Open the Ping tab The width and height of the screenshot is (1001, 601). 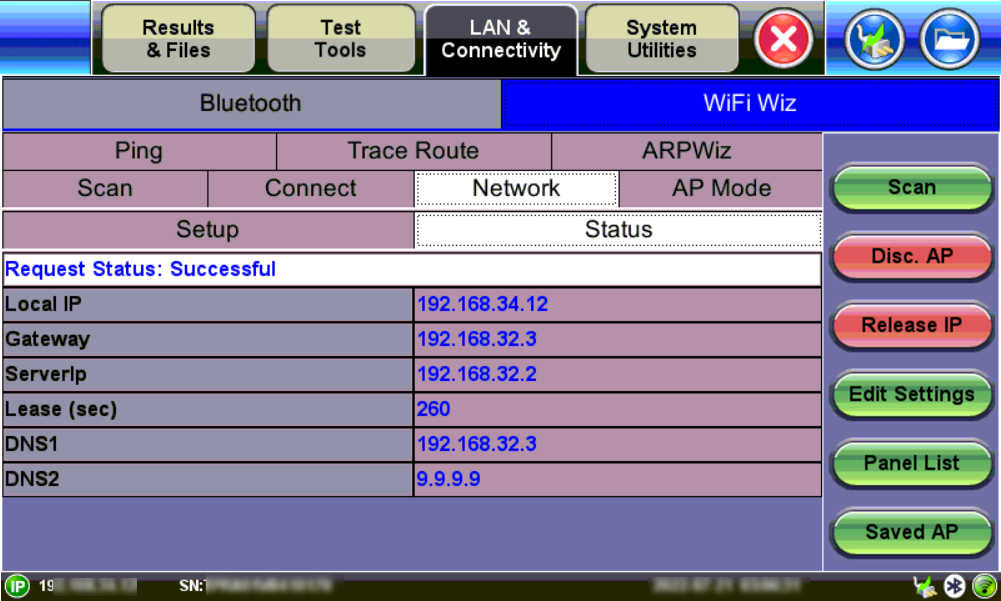coord(139,151)
